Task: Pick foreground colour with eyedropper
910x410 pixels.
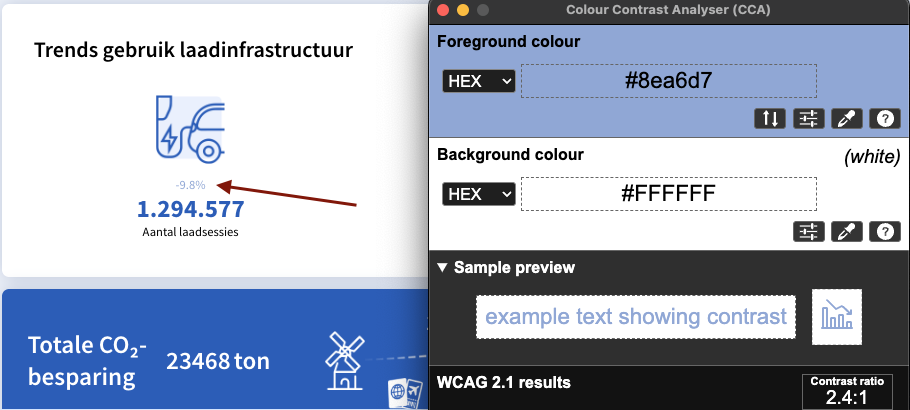Action: coord(846,119)
